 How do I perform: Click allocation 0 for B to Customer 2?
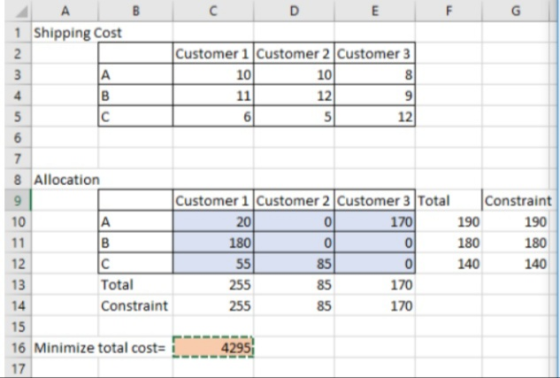click(x=294, y=243)
